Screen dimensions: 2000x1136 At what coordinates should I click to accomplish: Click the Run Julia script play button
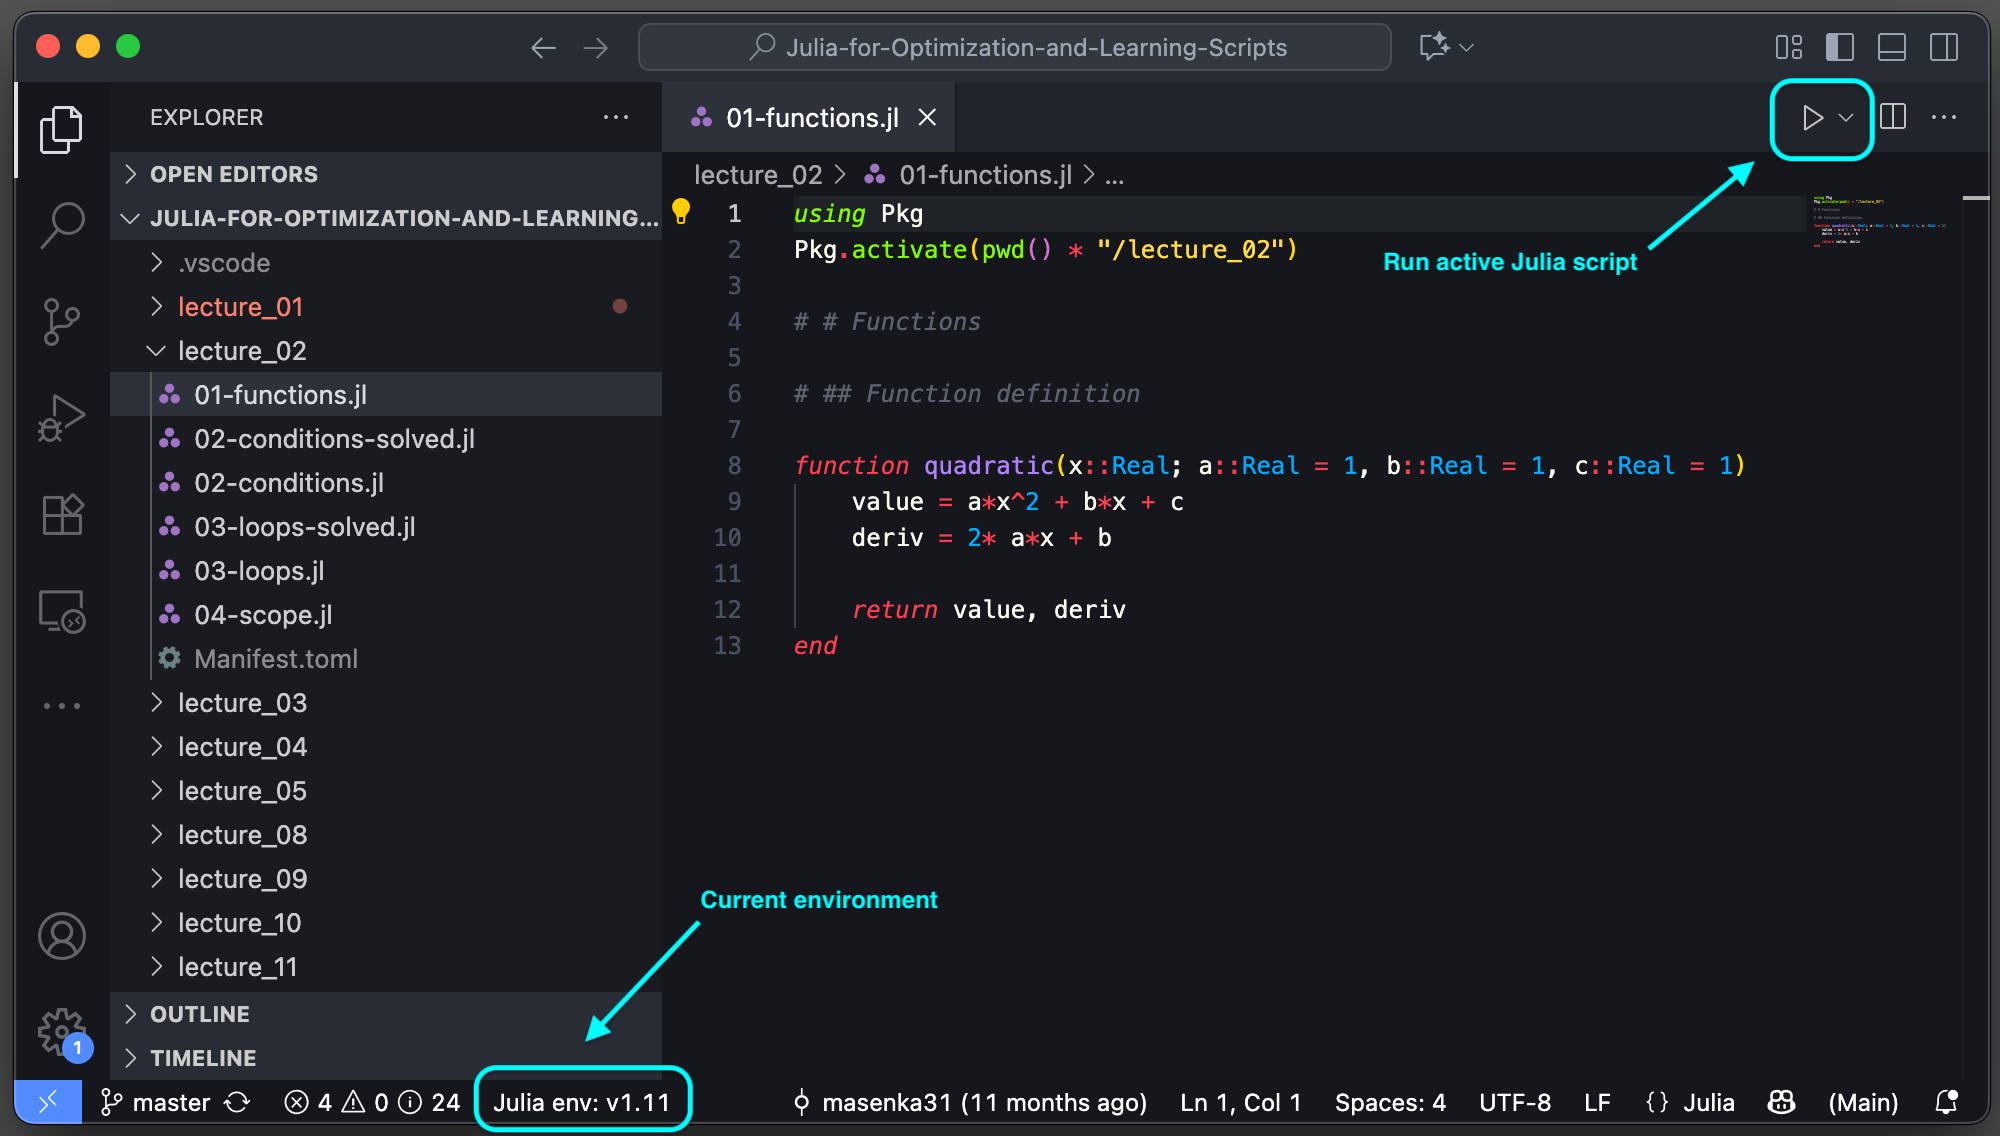click(1811, 118)
